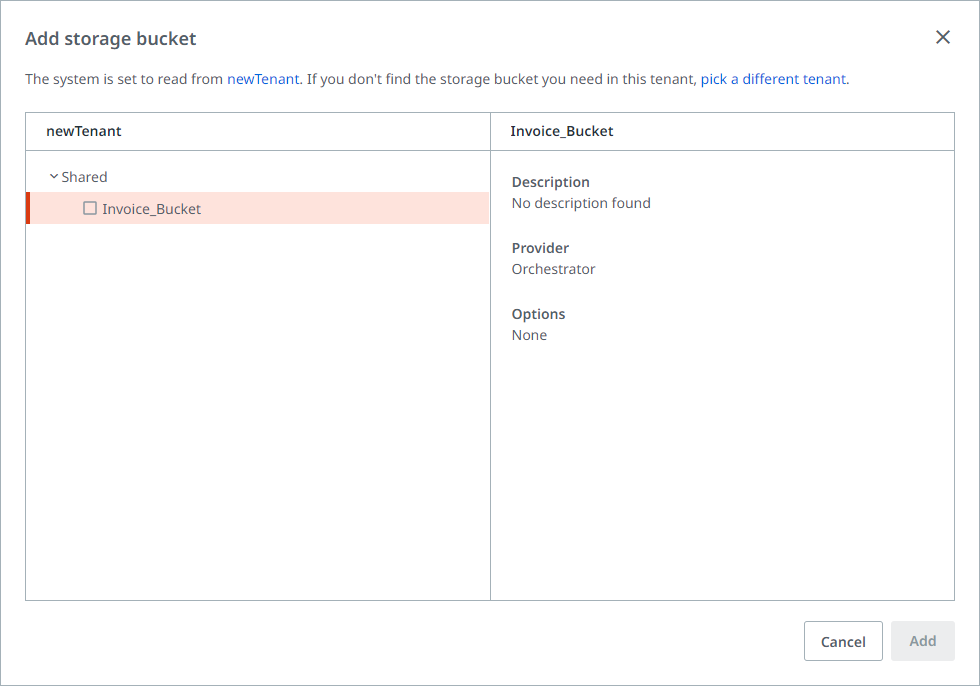This screenshot has width=980, height=686.
Task: Select the Invoice_Bucket details panel header
Action: pos(561,131)
